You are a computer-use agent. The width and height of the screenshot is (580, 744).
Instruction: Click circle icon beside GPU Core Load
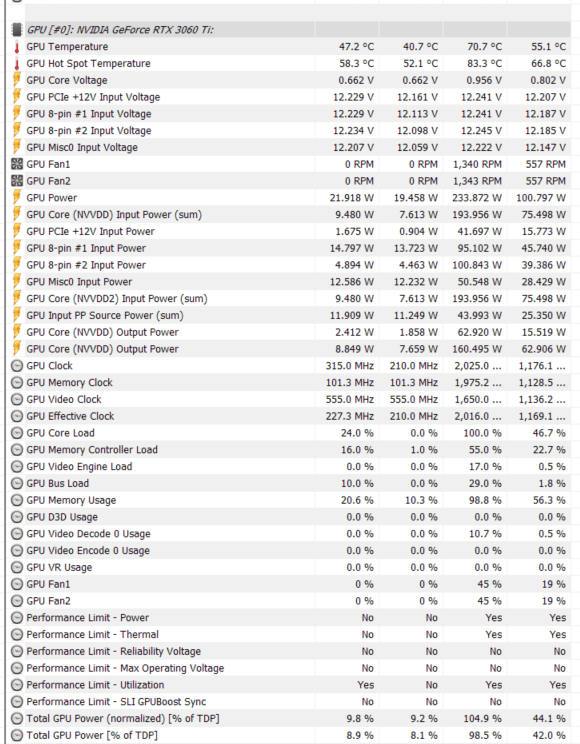click(17, 433)
